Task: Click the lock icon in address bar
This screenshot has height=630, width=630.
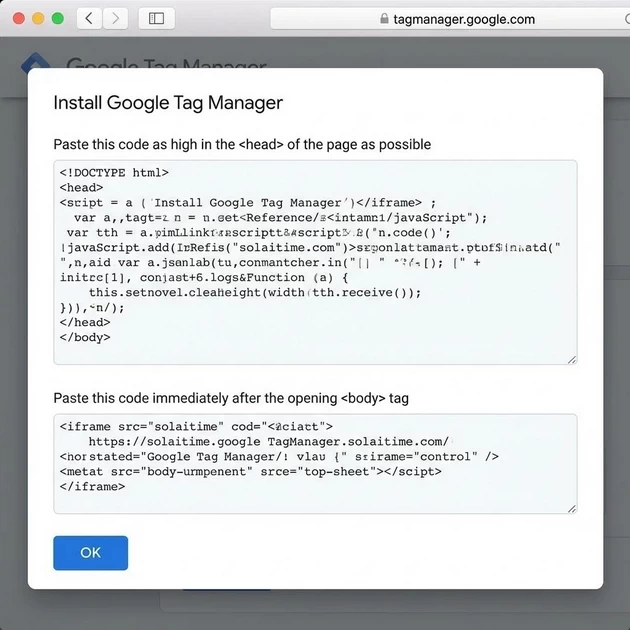Action: click(x=384, y=19)
